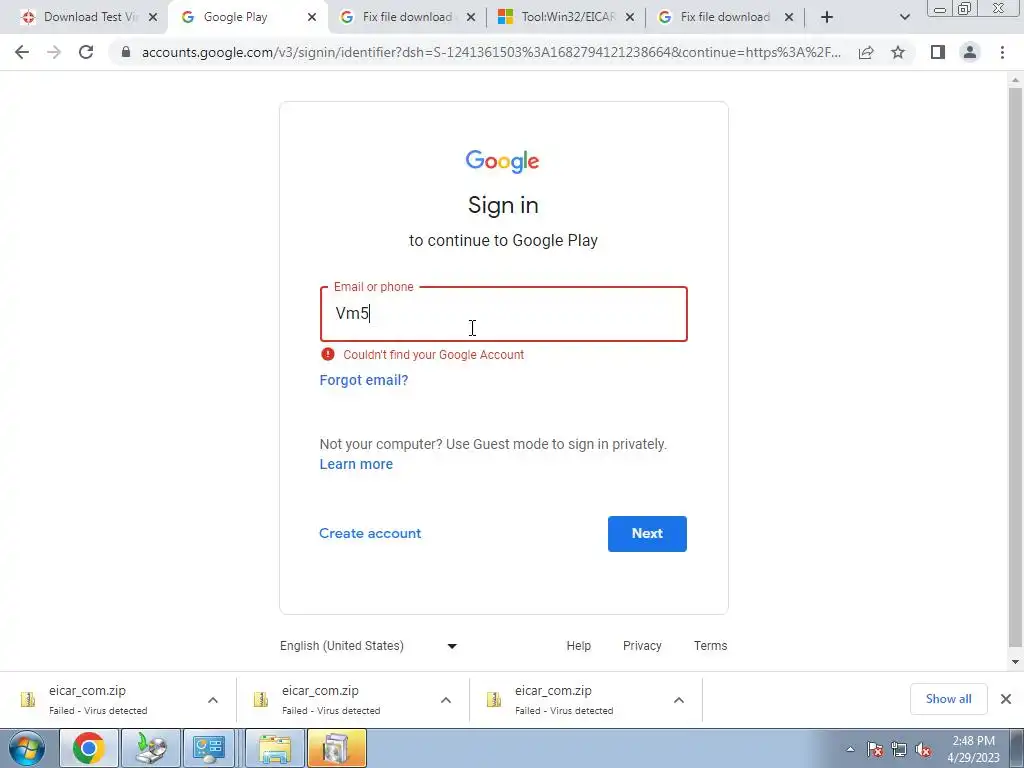Click the Forgot email? link
Screen dimensions: 1024x768
(x=364, y=380)
